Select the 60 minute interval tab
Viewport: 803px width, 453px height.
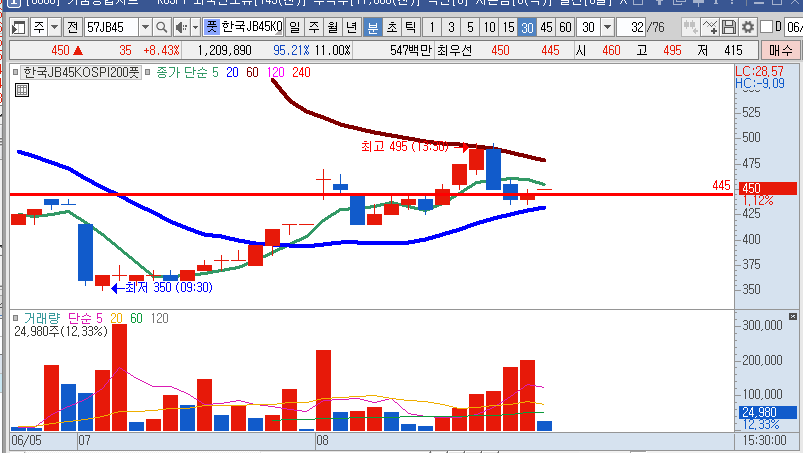click(566, 26)
